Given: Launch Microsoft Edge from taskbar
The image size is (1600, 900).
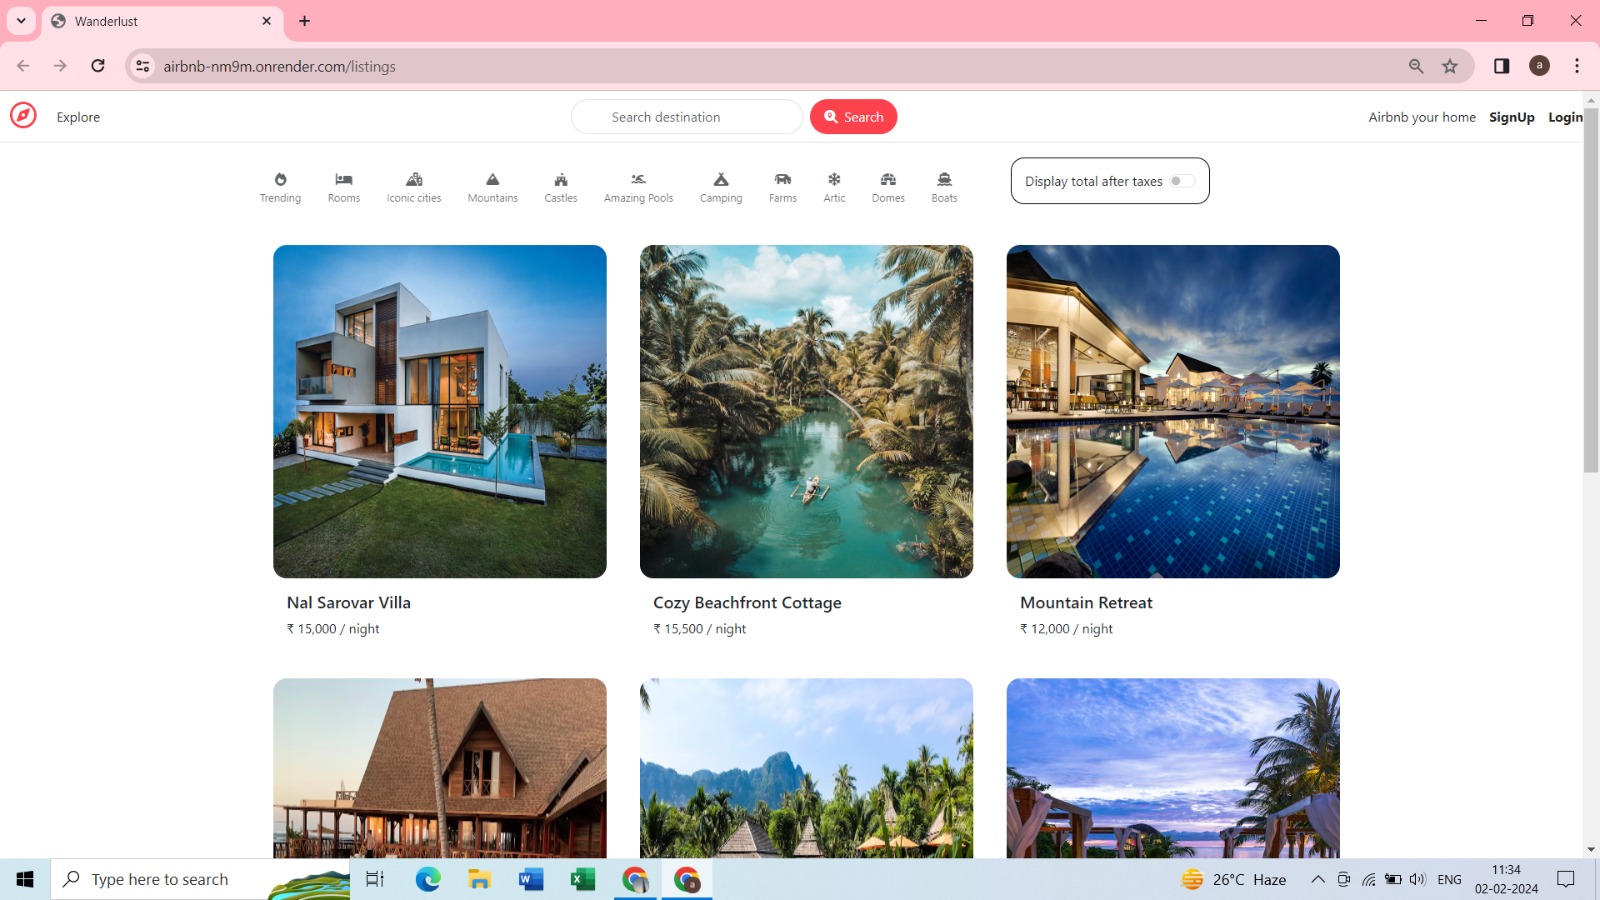Looking at the screenshot, I should (428, 879).
